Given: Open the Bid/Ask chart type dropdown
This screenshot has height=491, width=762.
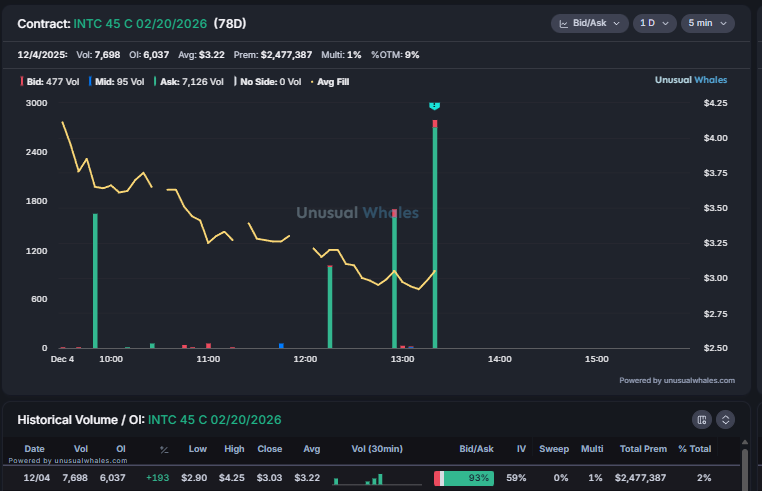Looking at the screenshot, I should tap(589, 23).
